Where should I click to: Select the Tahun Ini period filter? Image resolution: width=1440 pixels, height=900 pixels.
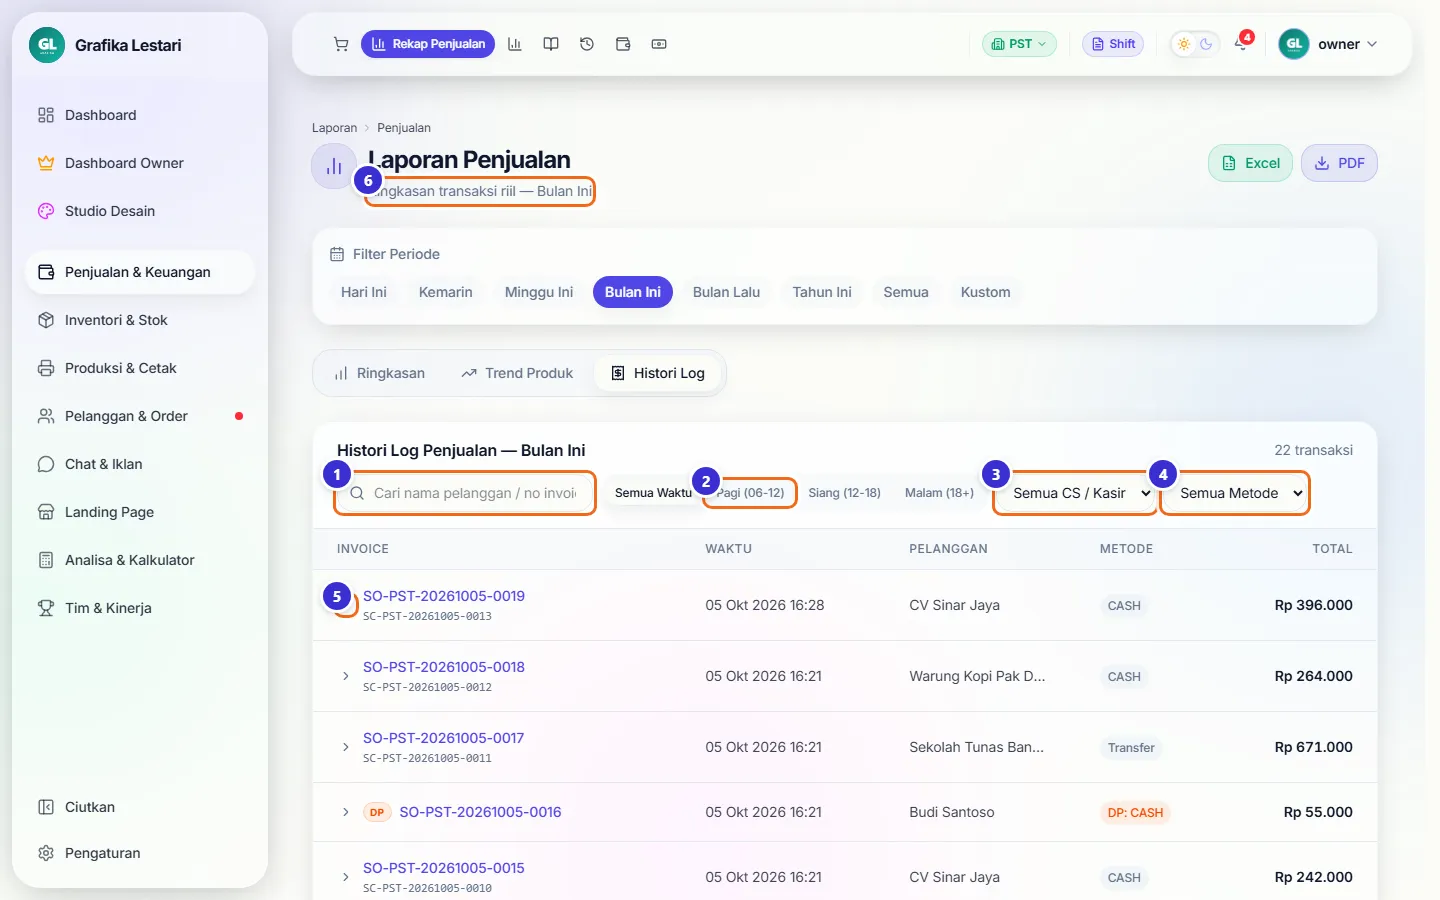click(x=822, y=292)
